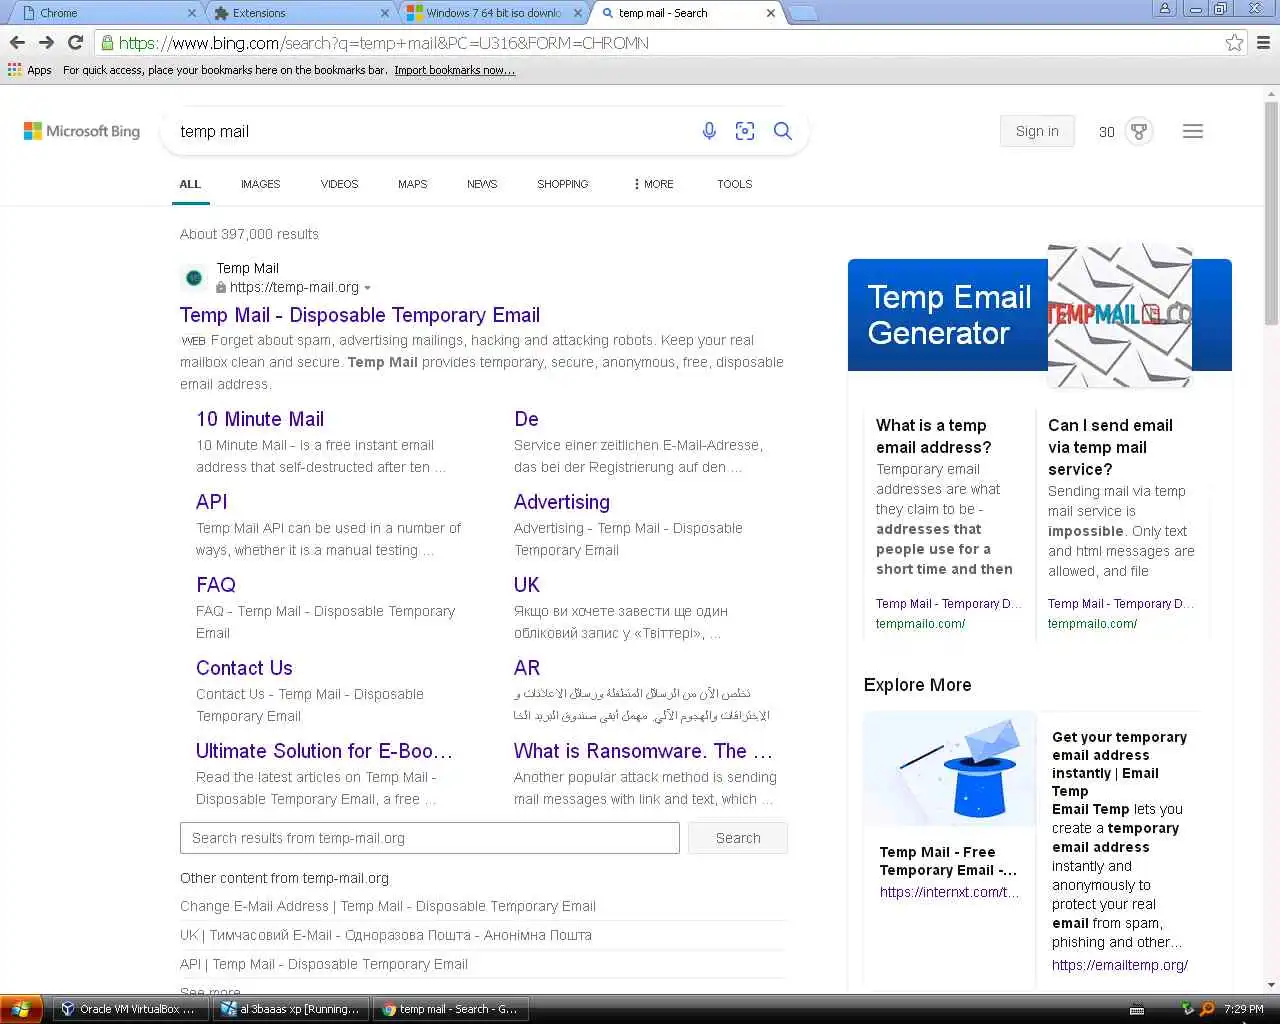Click Import bookmarks now link
The image size is (1280, 1024).
pyautogui.click(x=455, y=70)
